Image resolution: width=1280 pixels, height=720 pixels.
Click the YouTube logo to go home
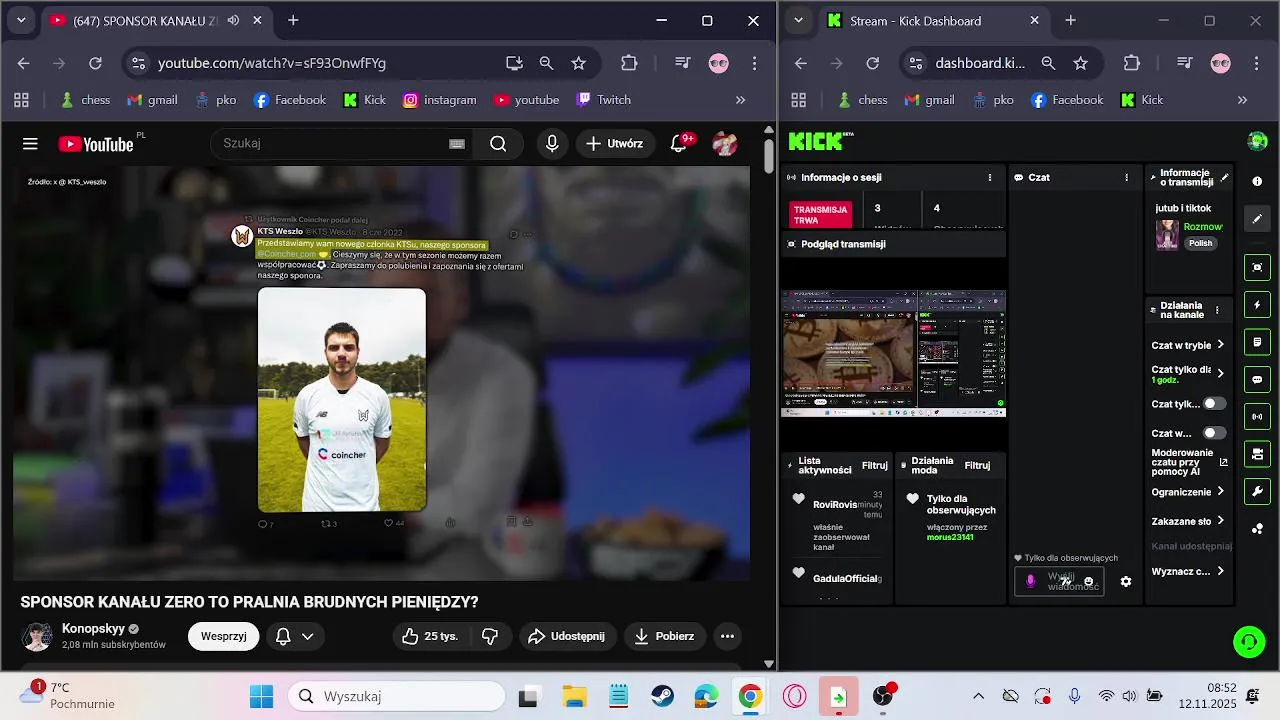click(x=96, y=144)
